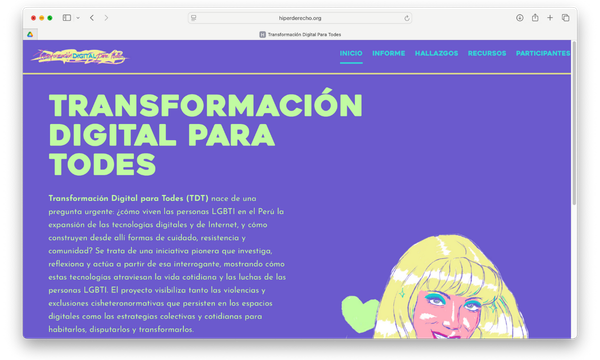600x360 pixels.
Task: Add a new tab with plus icon
Action: pyautogui.click(x=550, y=18)
